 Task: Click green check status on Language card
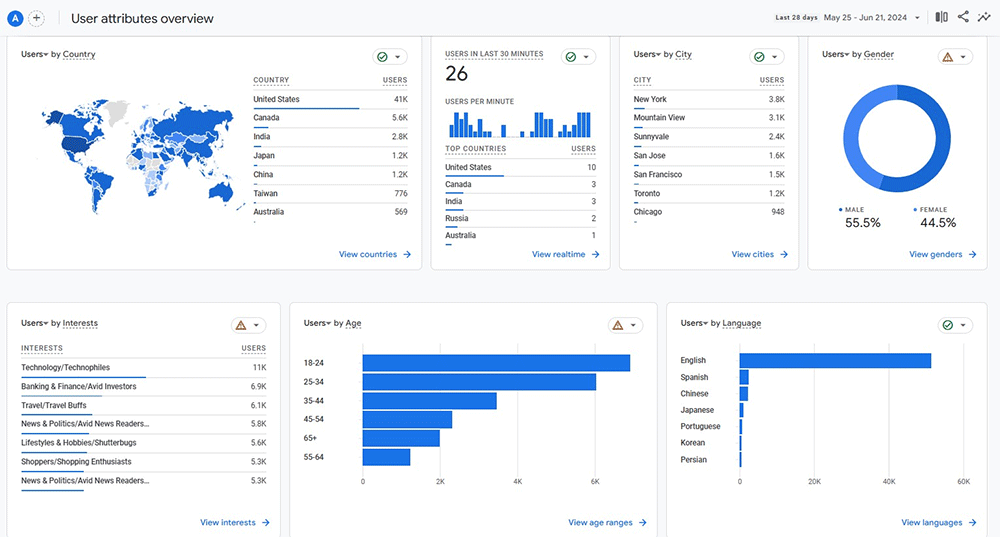point(947,325)
